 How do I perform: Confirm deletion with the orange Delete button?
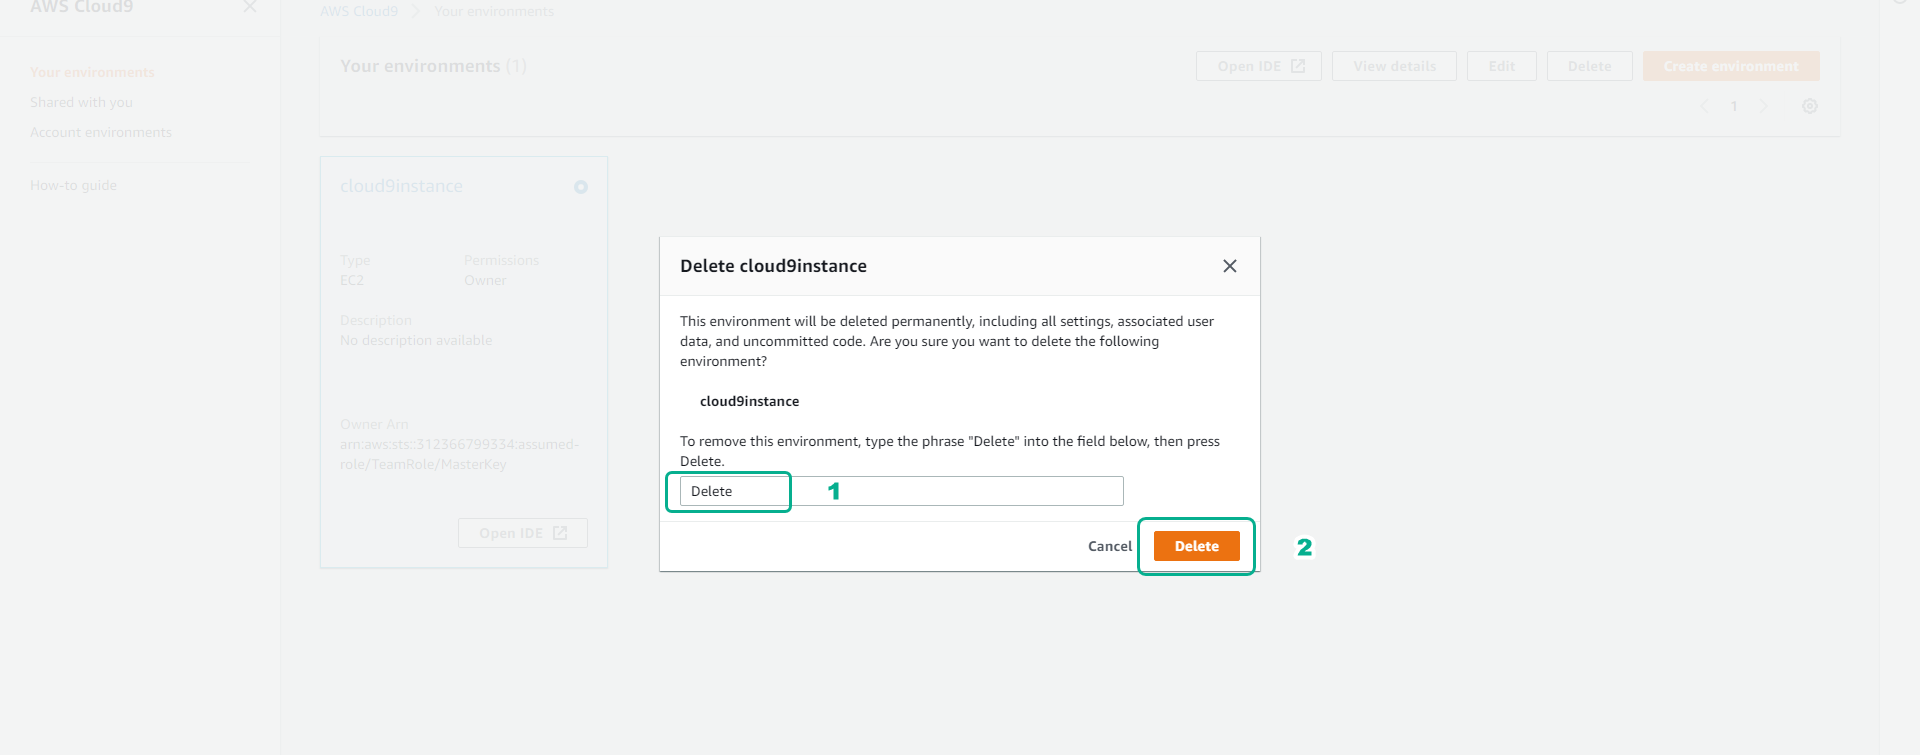coord(1197,546)
